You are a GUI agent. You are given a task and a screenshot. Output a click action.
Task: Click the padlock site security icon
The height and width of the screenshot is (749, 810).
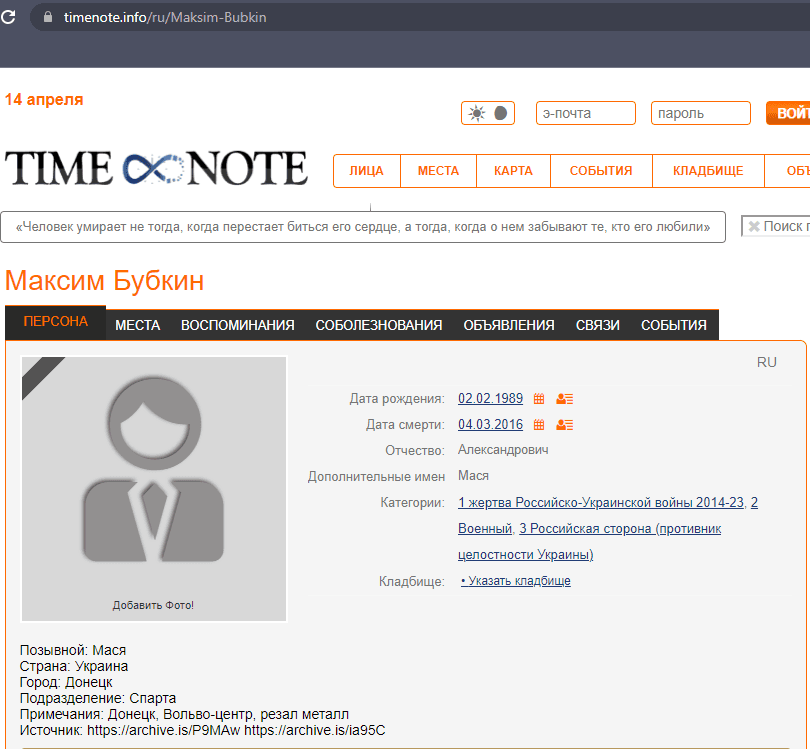click(48, 17)
